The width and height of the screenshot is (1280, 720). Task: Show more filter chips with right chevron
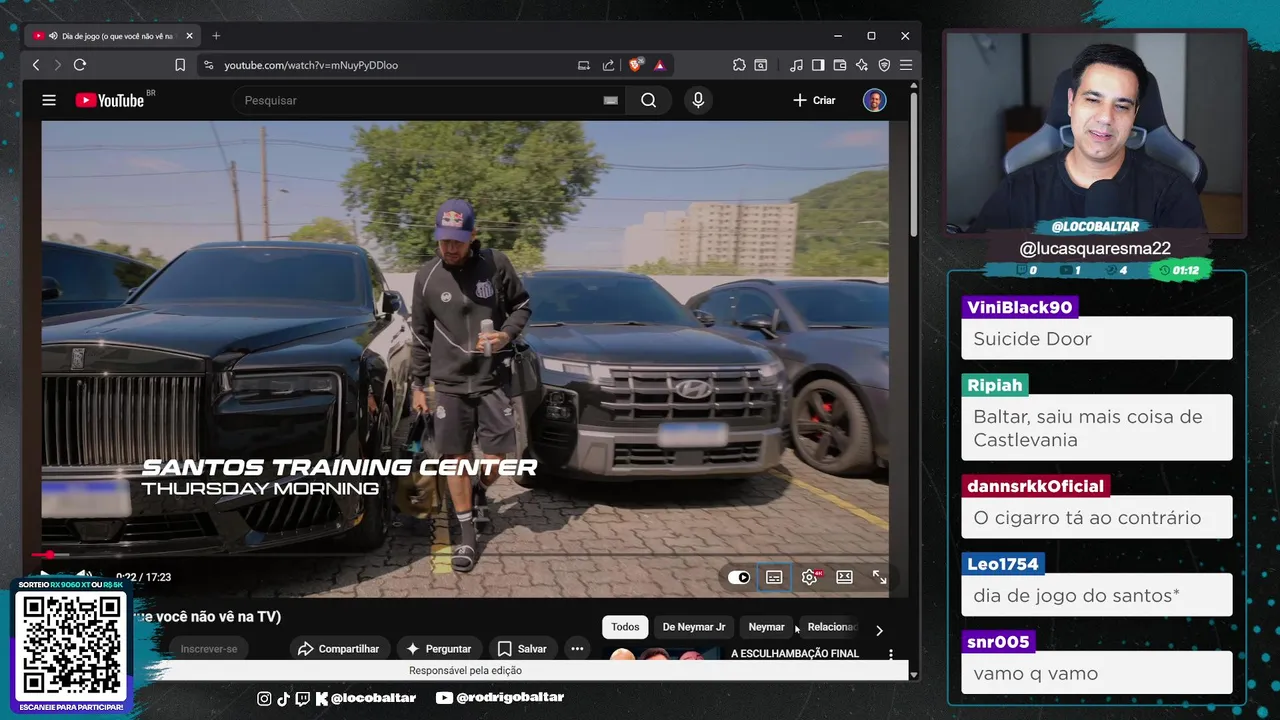point(879,630)
